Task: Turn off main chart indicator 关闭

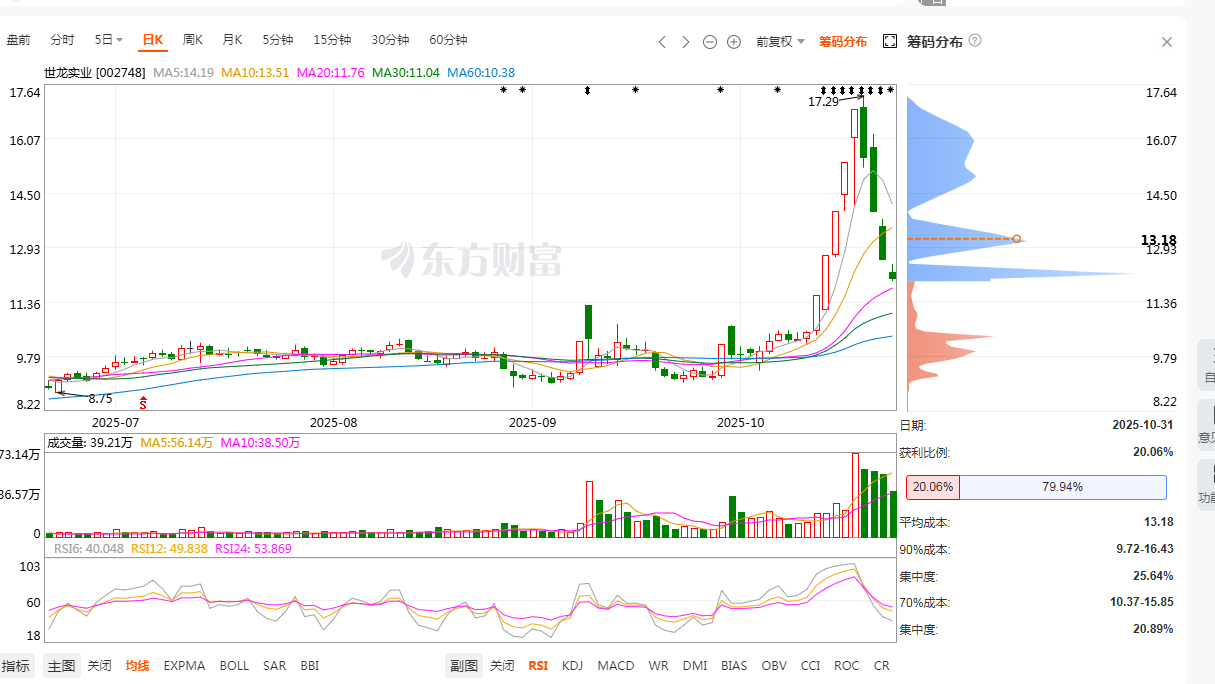Action: pyautogui.click(x=99, y=666)
